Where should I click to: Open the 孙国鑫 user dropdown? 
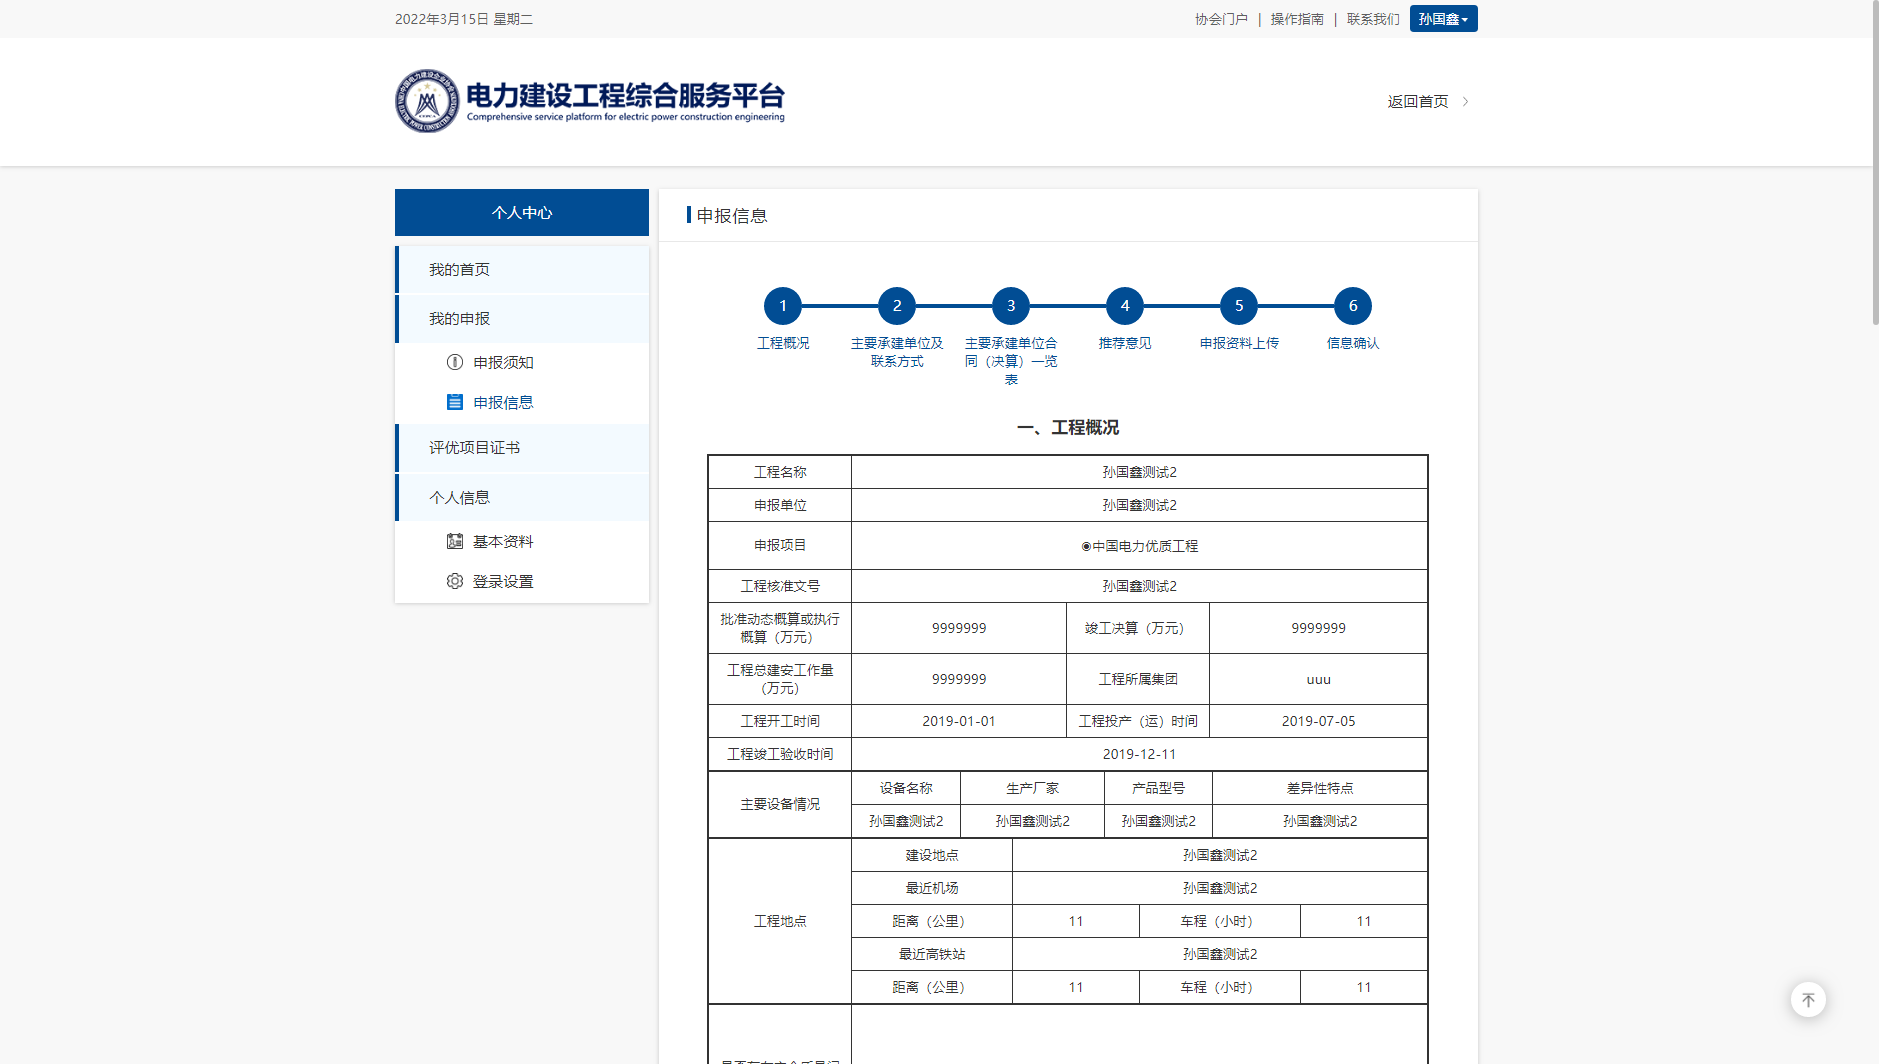point(1443,19)
